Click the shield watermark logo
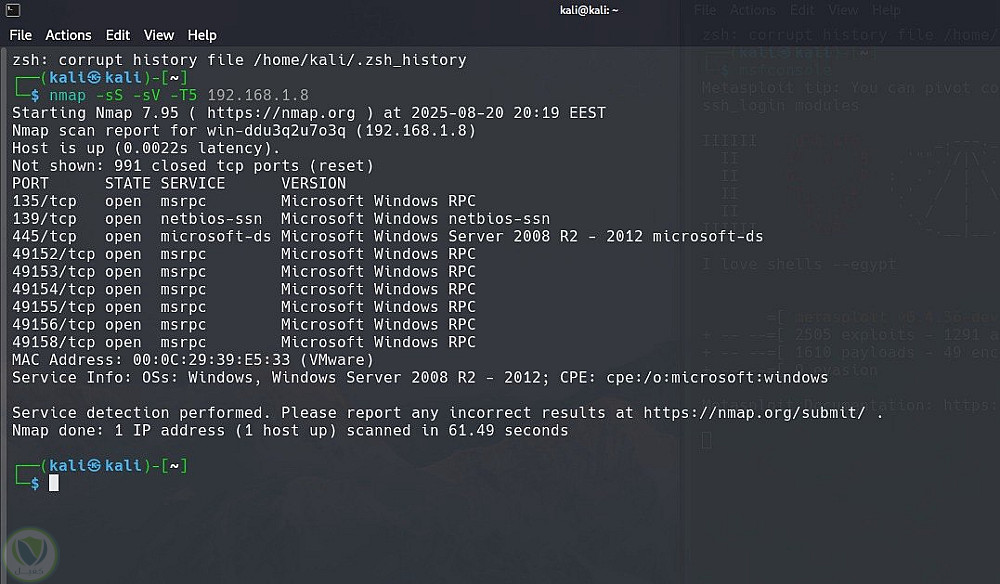Screen dimensions: 1000x584 pos(31,553)
